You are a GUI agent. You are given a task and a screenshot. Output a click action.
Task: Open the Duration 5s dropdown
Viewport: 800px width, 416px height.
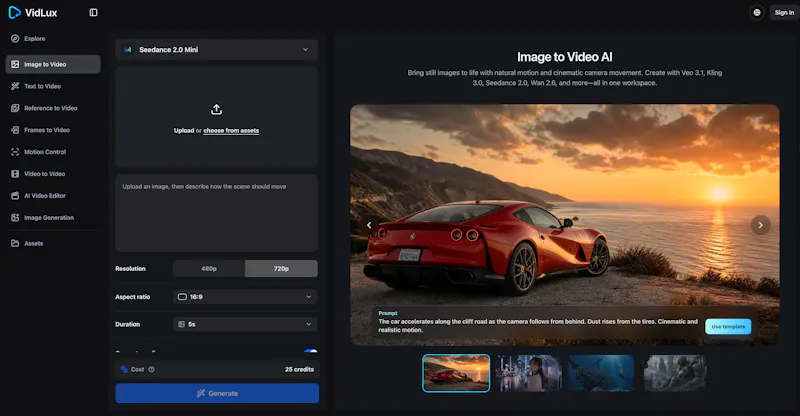pos(245,324)
